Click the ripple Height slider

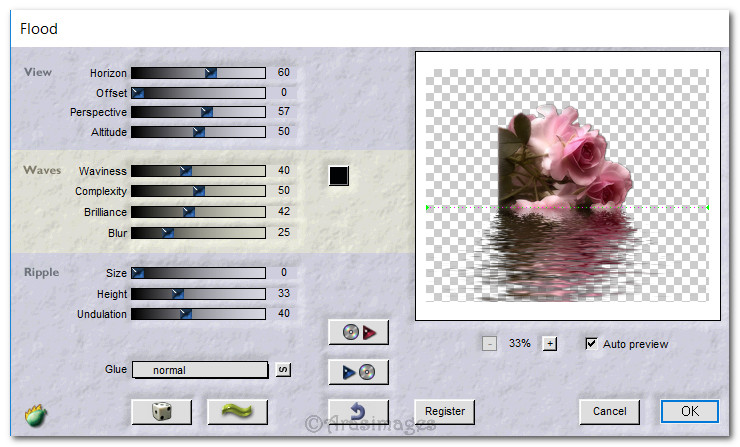(198, 294)
